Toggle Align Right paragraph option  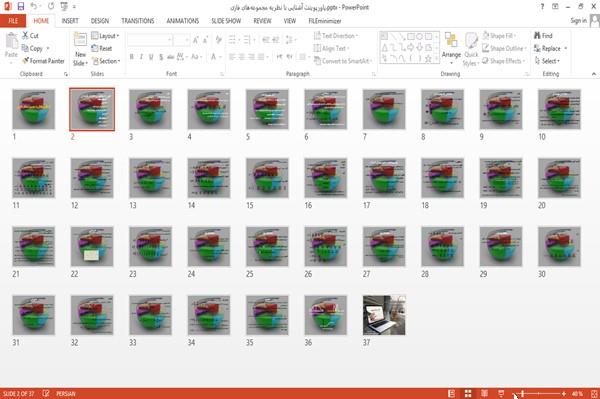251,57
